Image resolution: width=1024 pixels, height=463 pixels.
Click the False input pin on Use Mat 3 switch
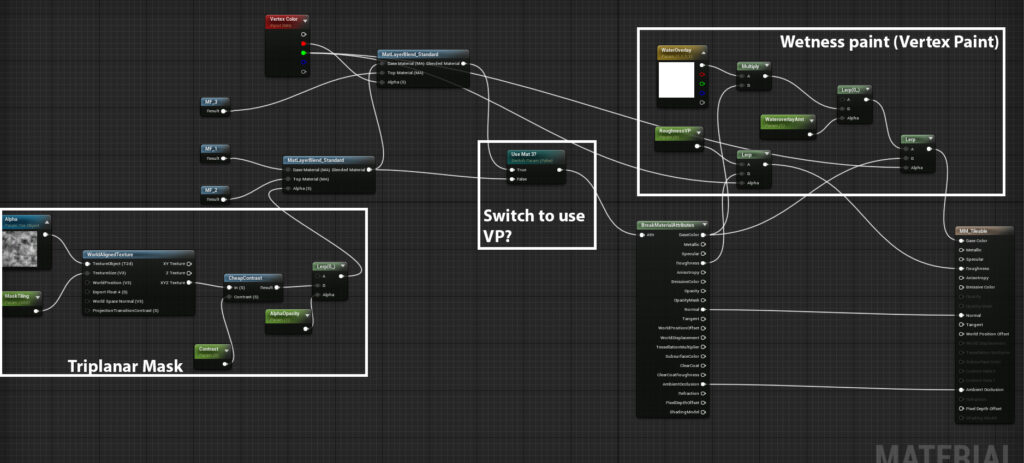pyautogui.click(x=511, y=180)
